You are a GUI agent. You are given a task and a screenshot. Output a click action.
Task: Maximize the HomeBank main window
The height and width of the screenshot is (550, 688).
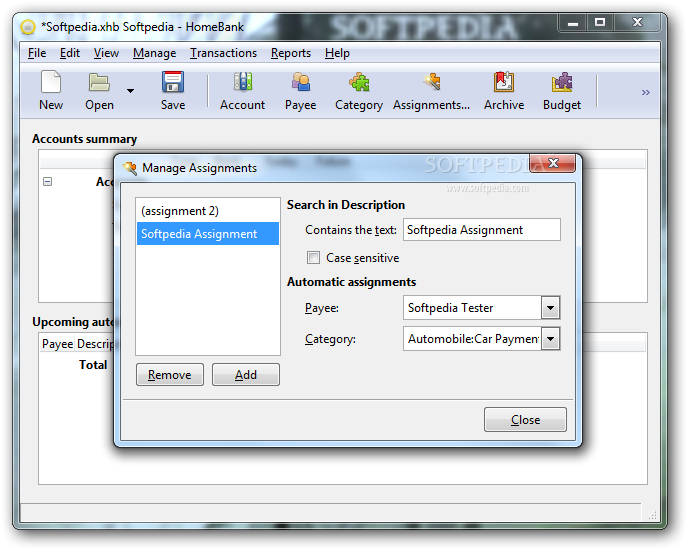pyautogui.click(x=599, y=22)
